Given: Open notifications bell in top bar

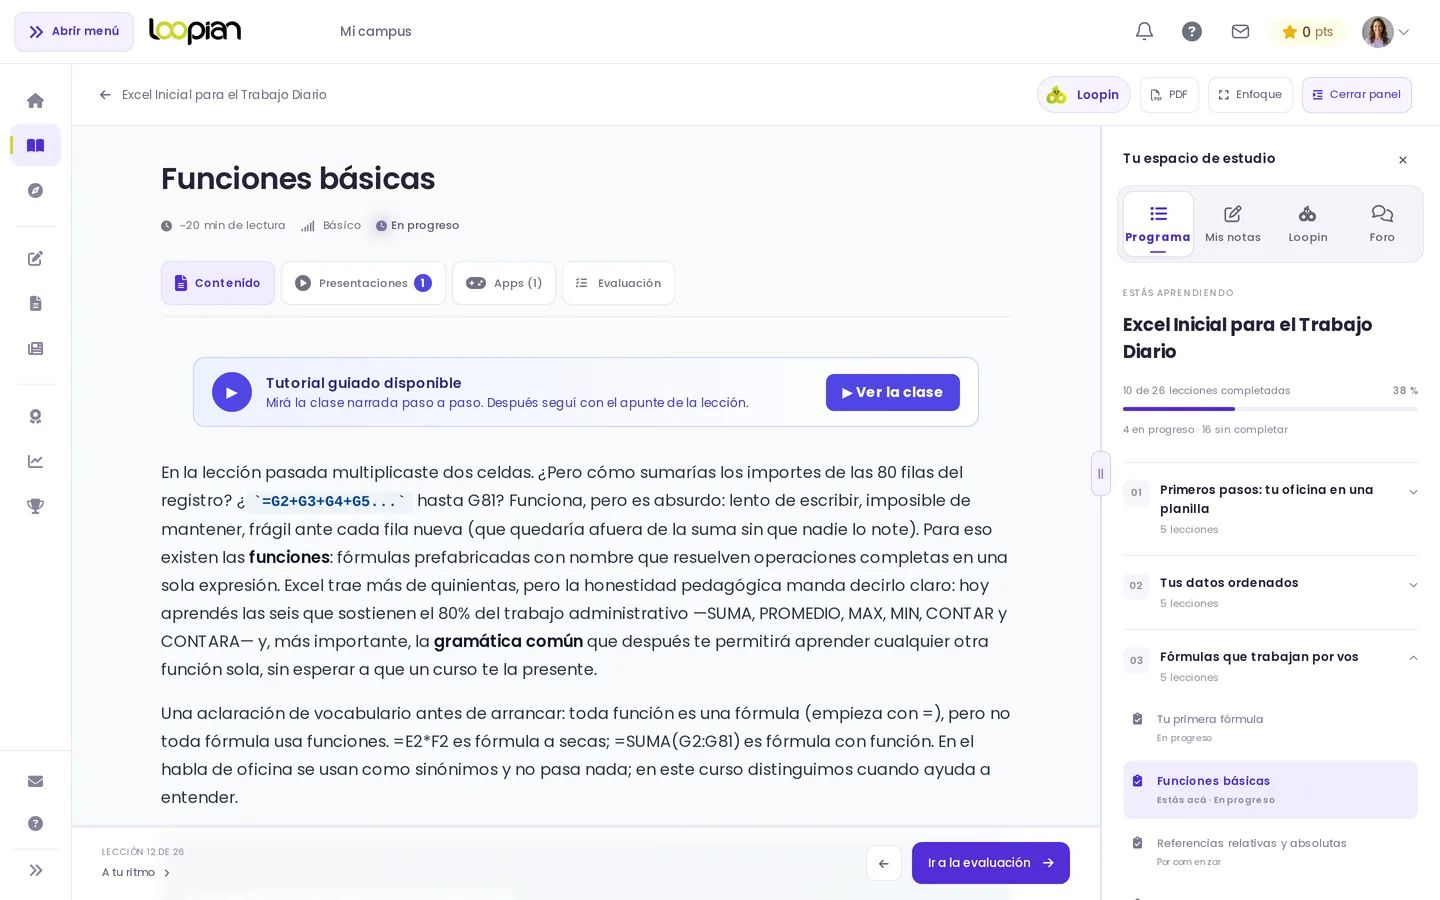Looking at the screenshot, I should click(x=1144, y=31).
